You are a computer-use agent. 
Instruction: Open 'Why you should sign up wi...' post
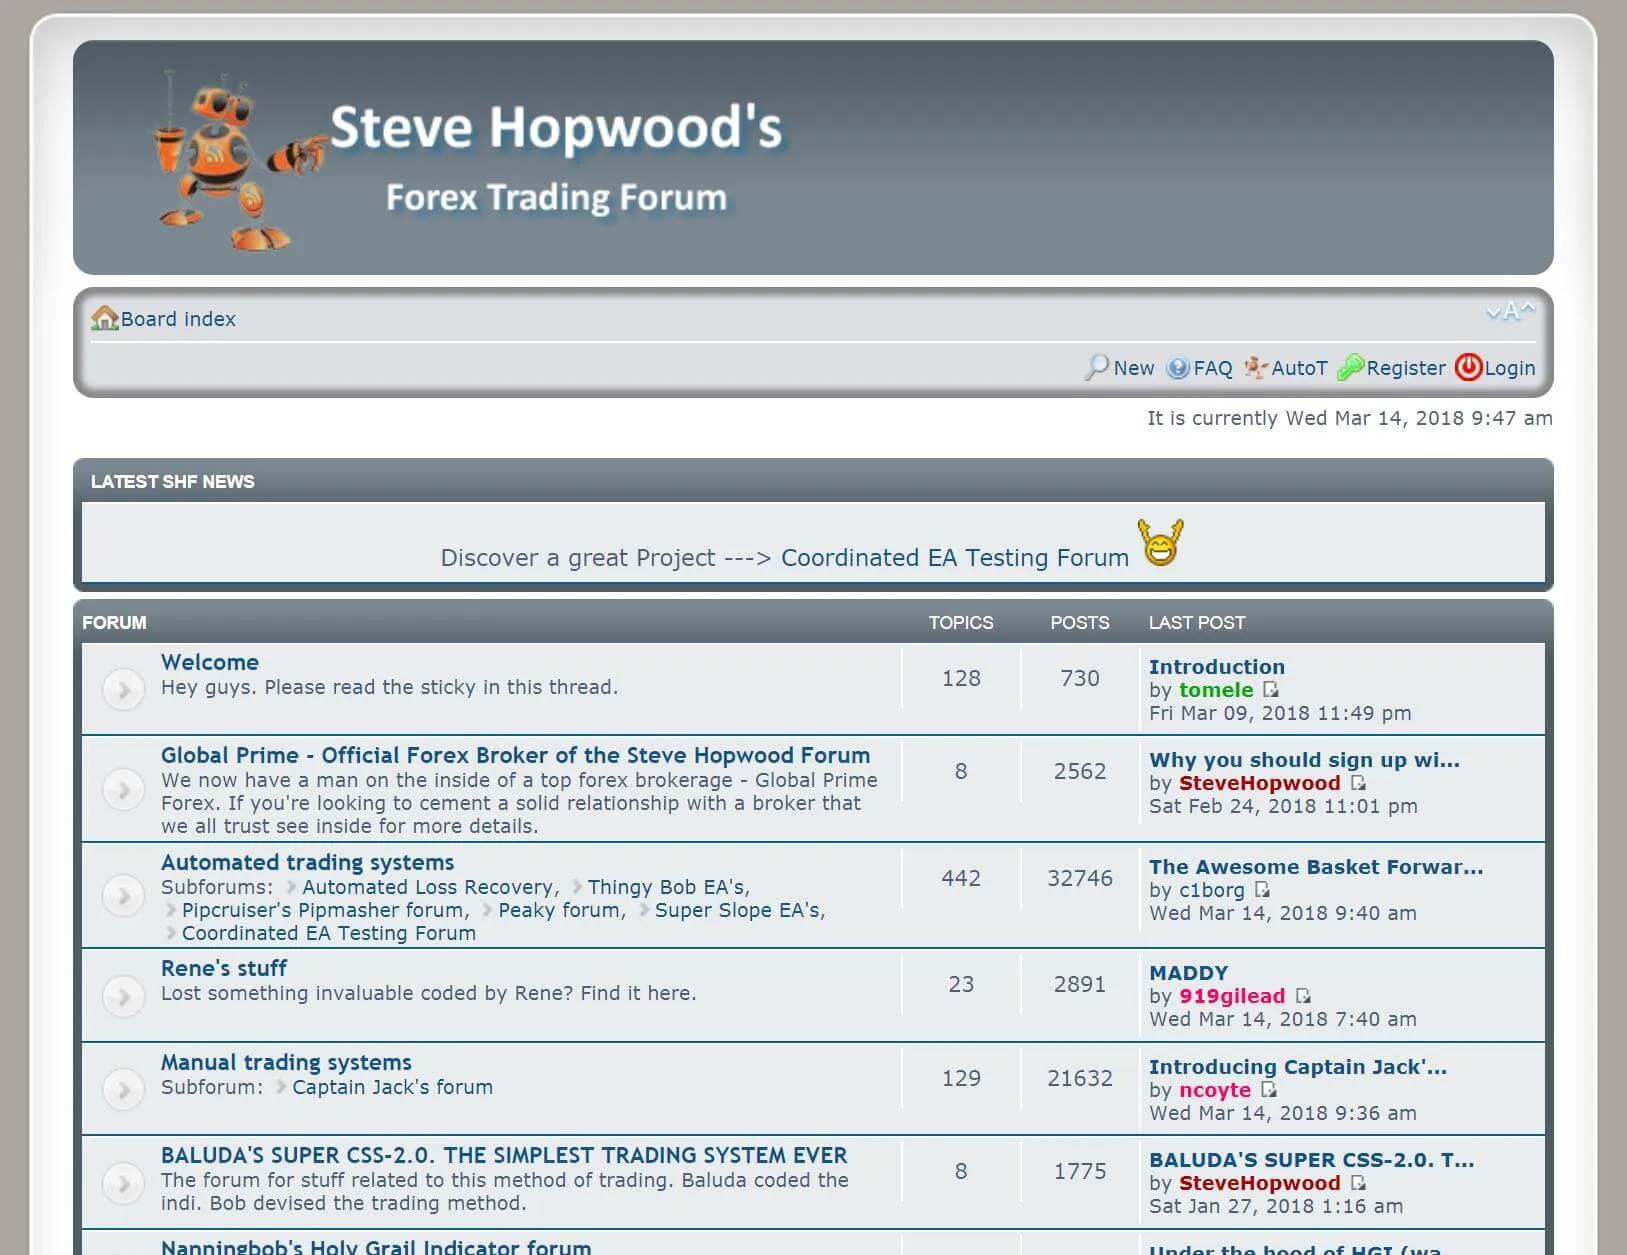tap(1304, 760)
